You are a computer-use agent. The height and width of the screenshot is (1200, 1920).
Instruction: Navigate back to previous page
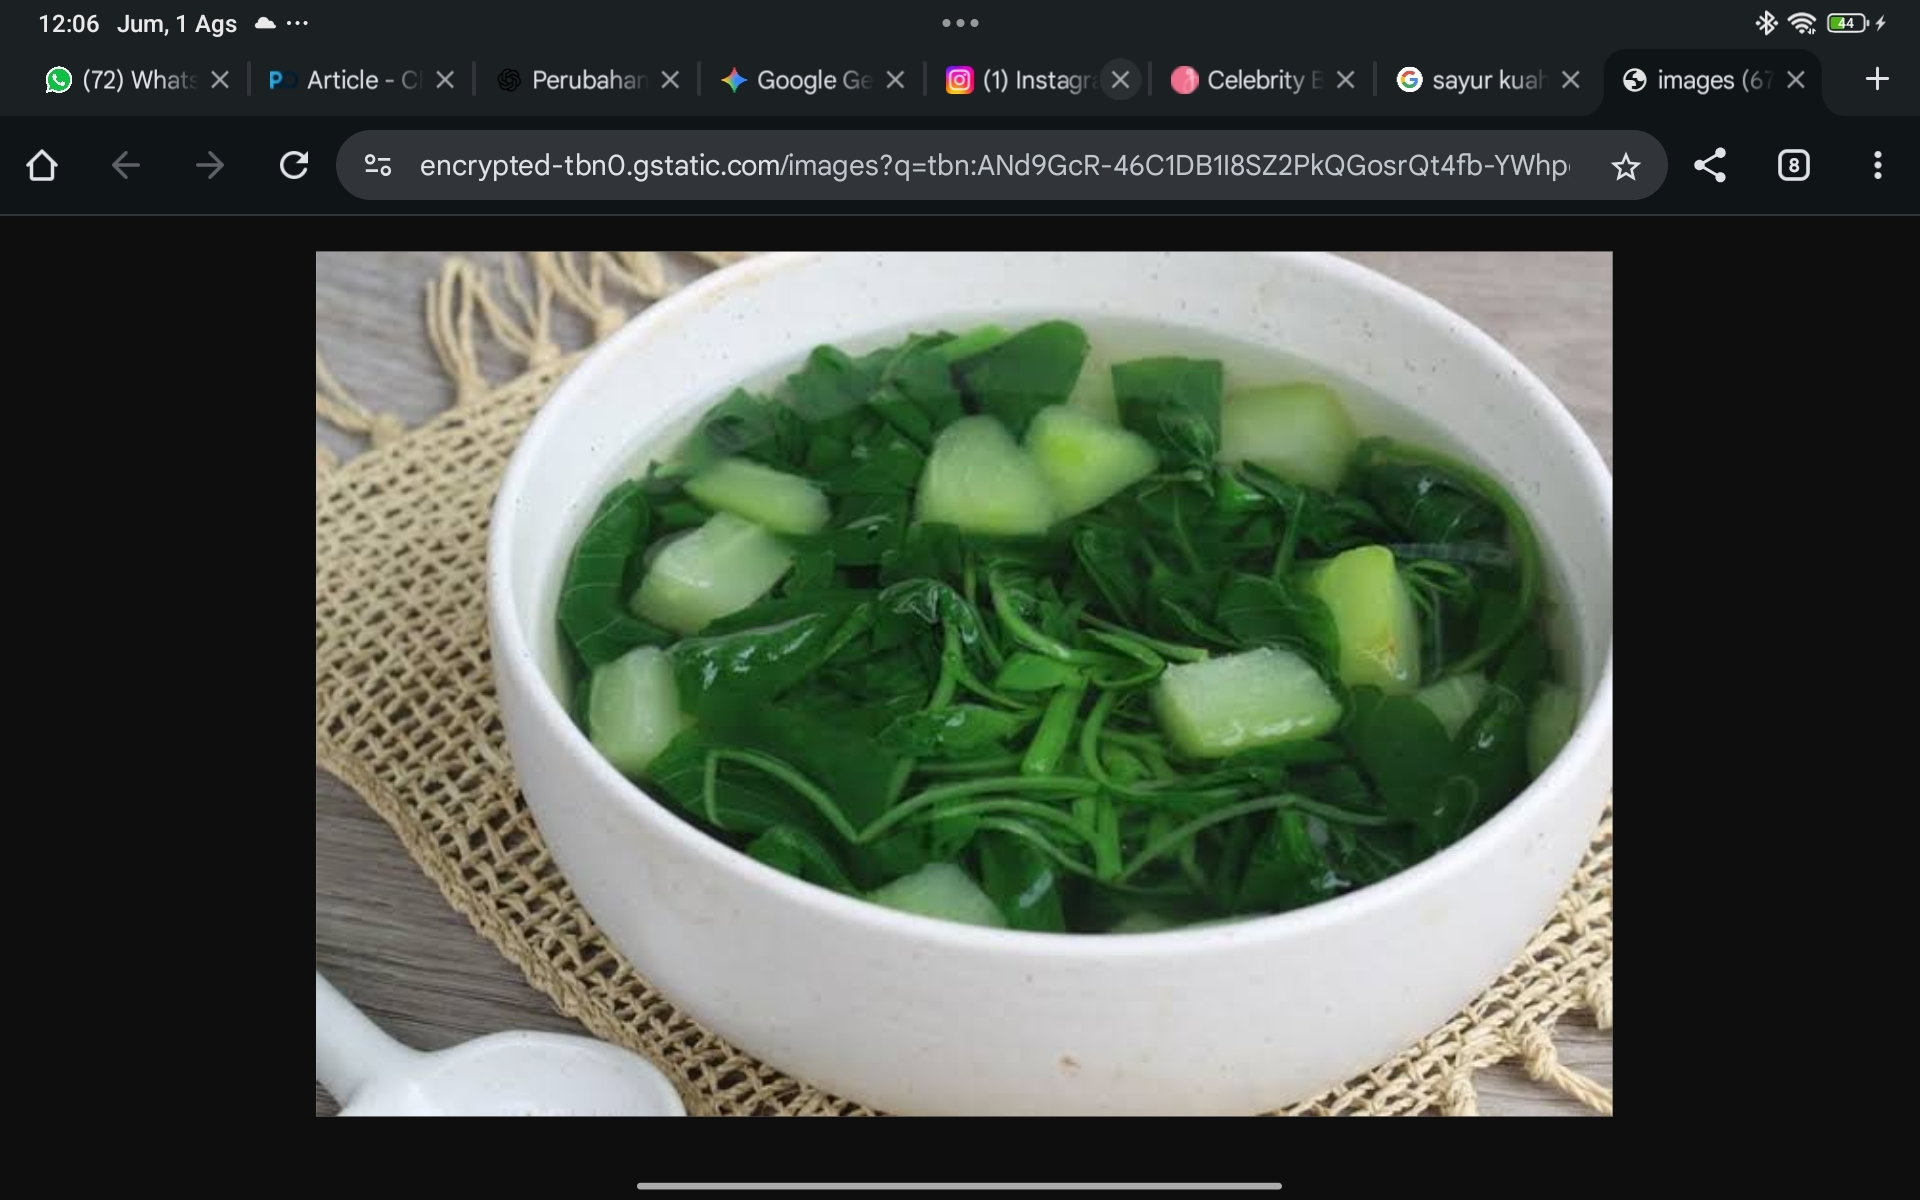click(x=126, y=165)
